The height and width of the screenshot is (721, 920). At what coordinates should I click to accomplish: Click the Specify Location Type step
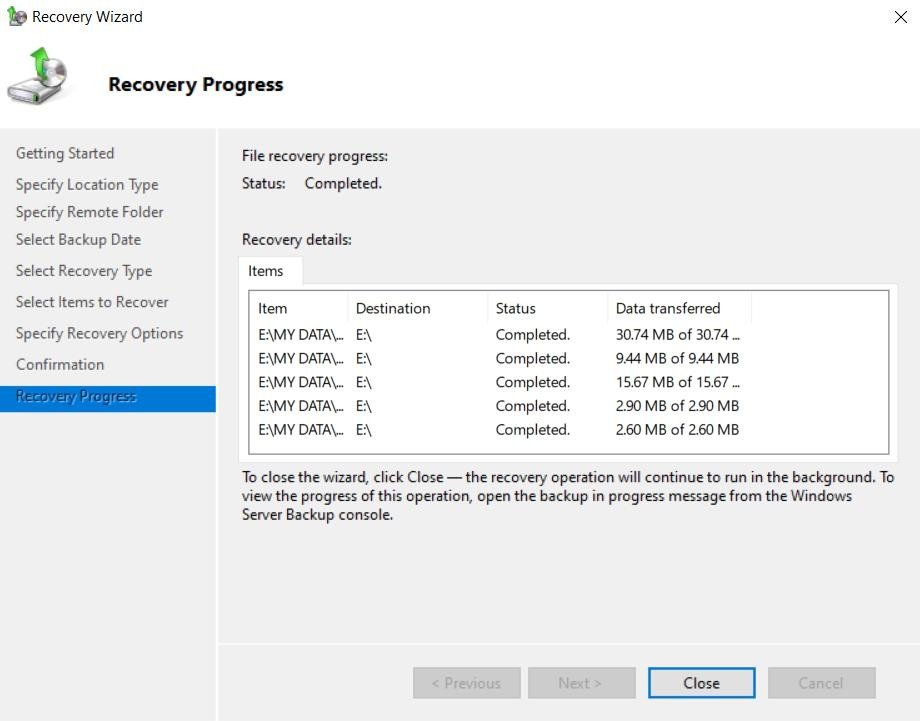tap(87, 185)
